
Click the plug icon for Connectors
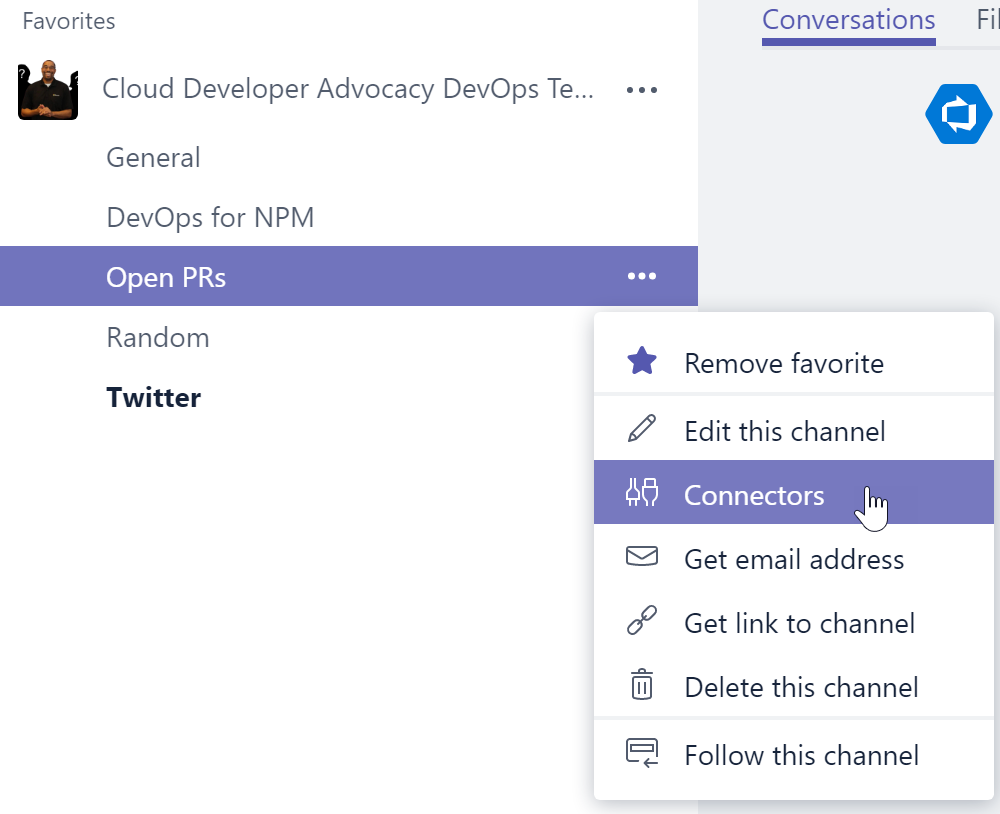642,492
